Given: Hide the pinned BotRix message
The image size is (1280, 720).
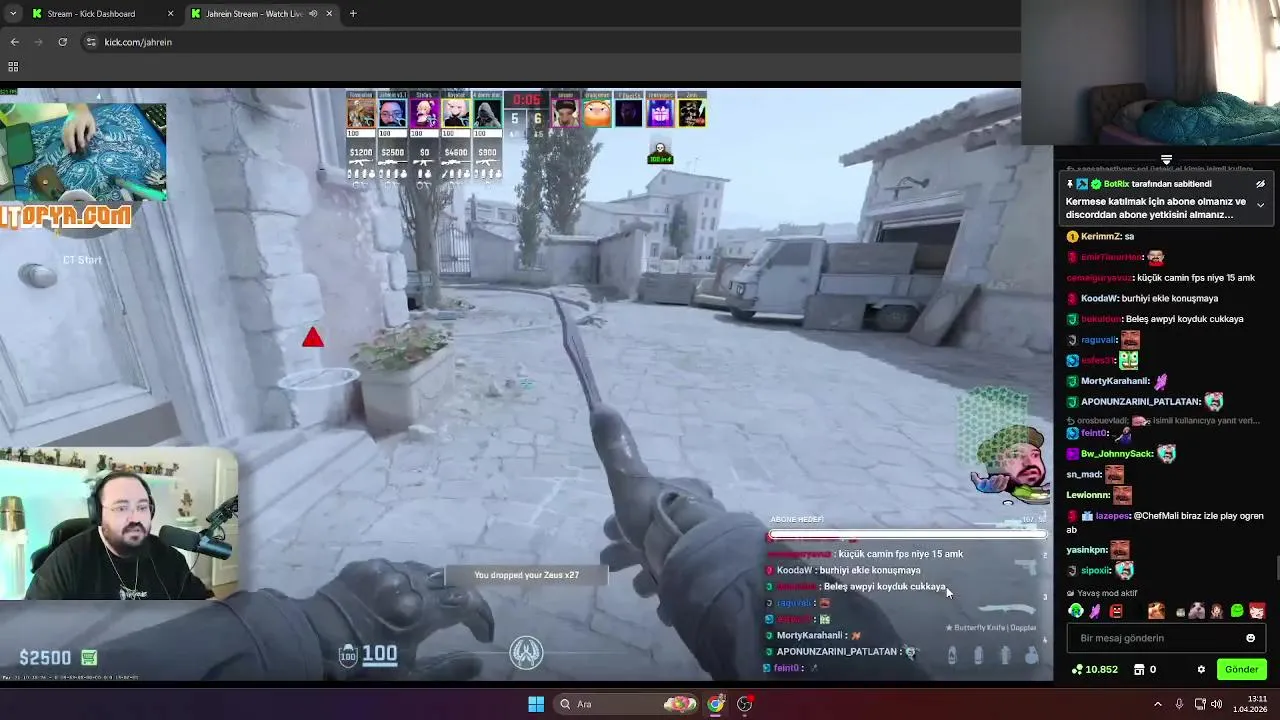Looking at the screenshot, I should tap(1260, 184).
